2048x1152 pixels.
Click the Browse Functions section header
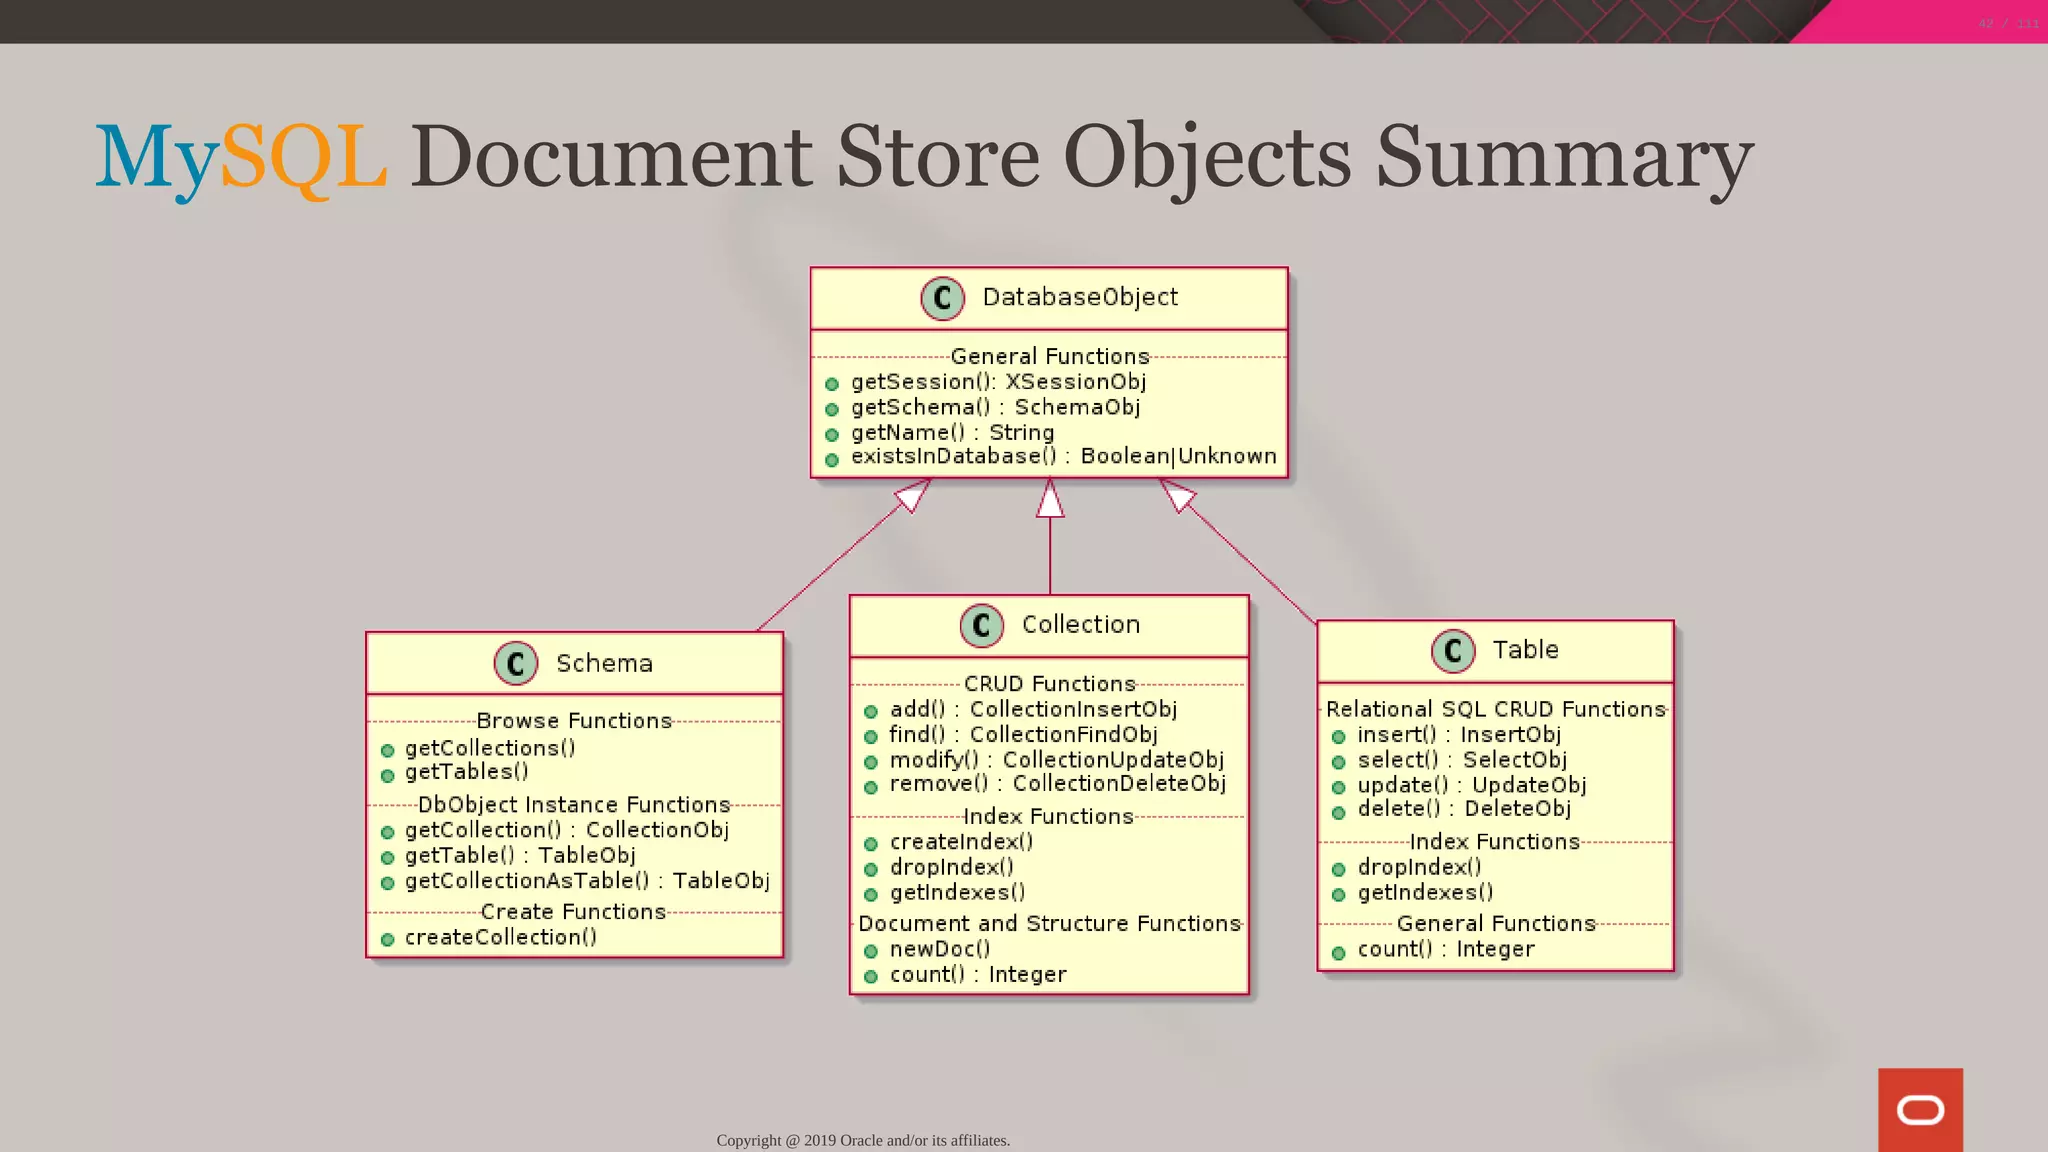point(574,721)
